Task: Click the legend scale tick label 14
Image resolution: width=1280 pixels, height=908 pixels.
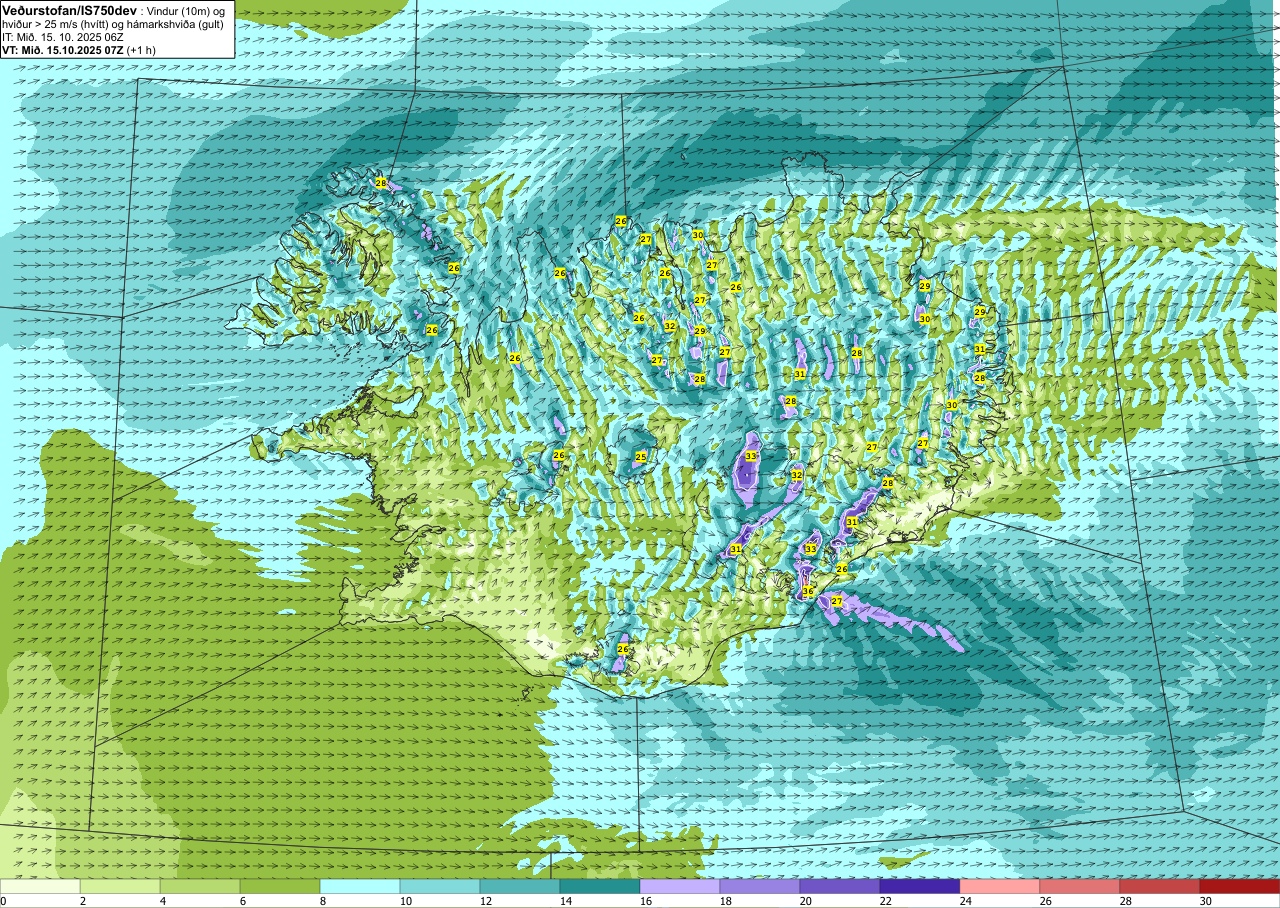Action: pyautogui.click(x=565, y=901)
